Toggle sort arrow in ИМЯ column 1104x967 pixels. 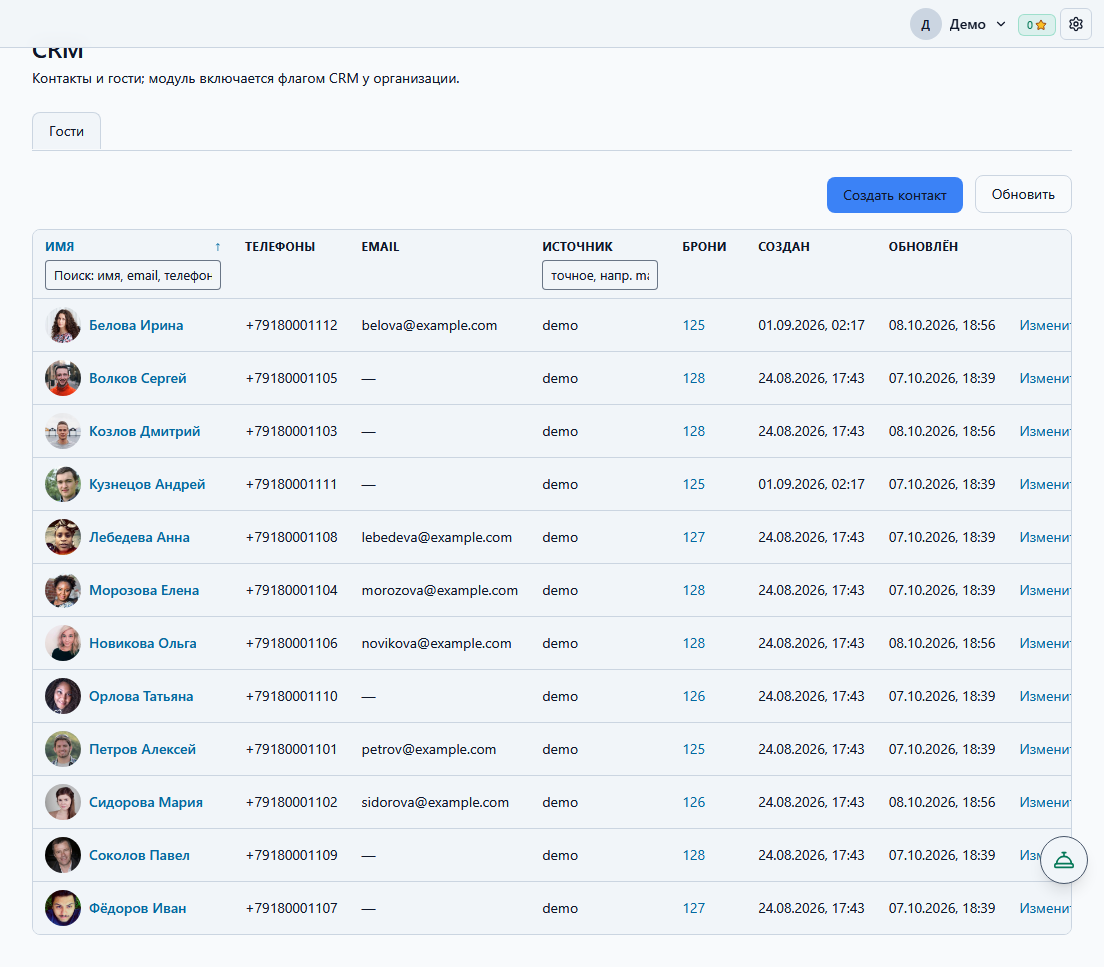(218, 247)
